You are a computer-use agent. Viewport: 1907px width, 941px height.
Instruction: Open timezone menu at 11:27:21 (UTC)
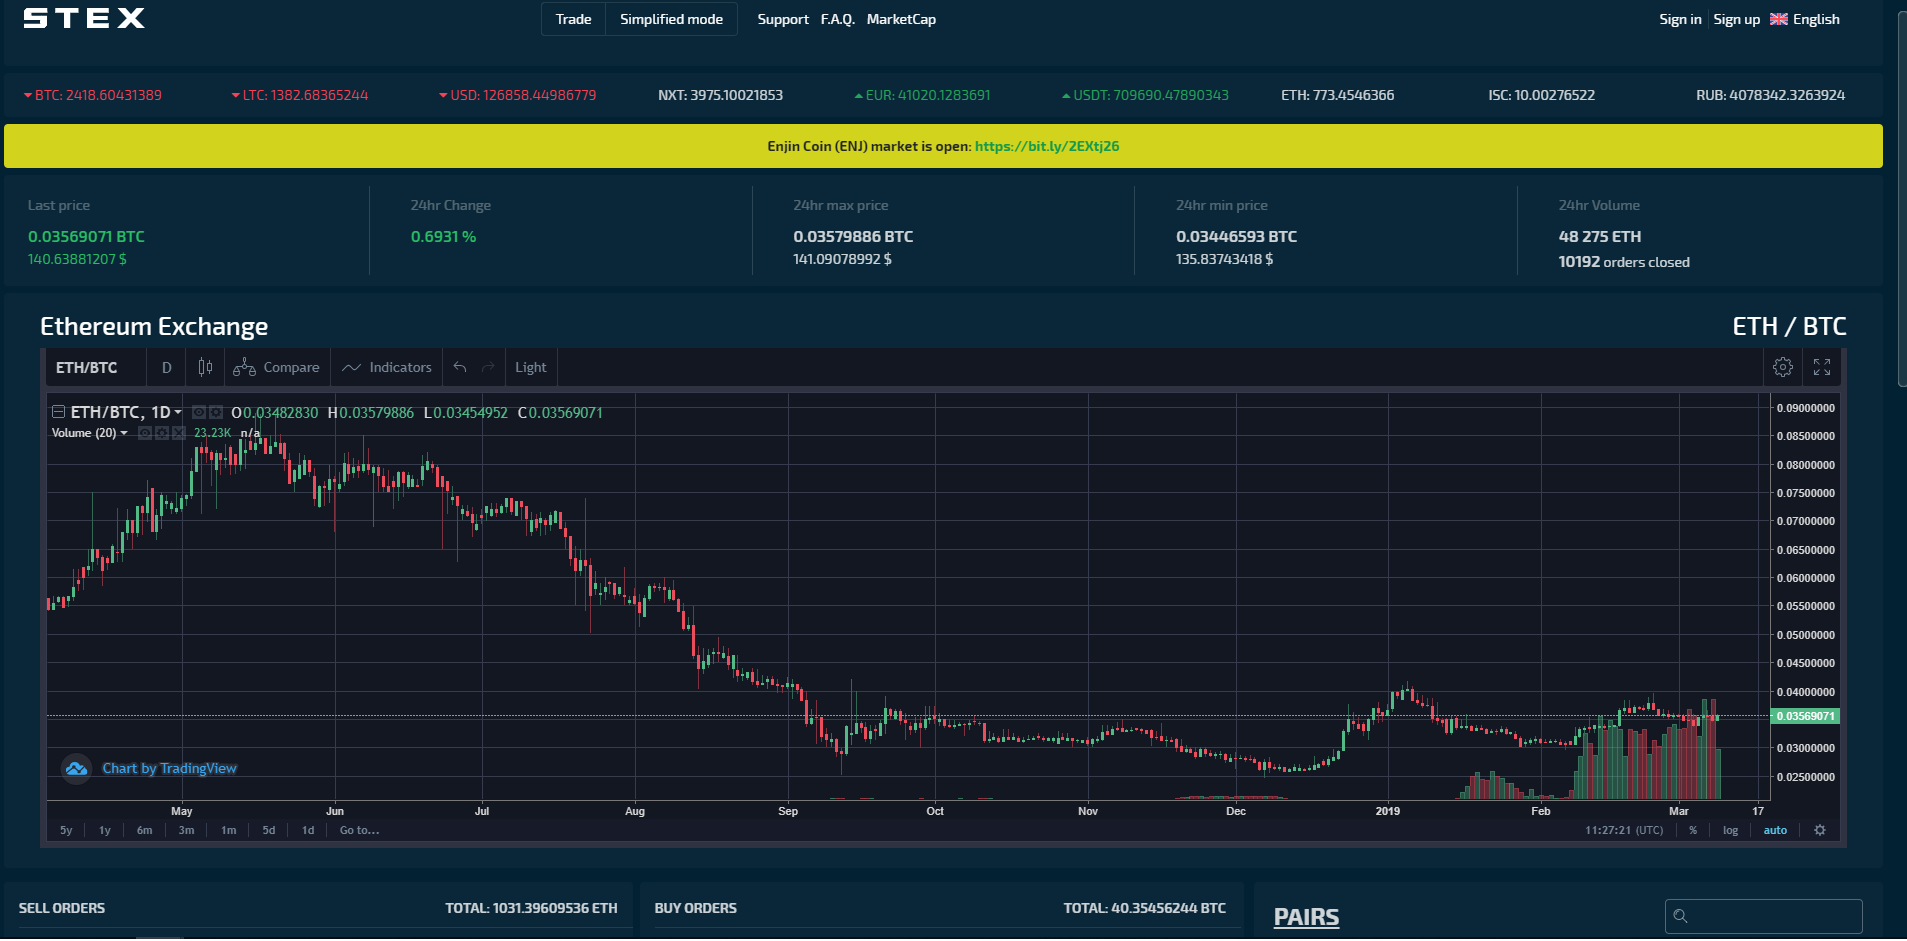coord(1624,830)
